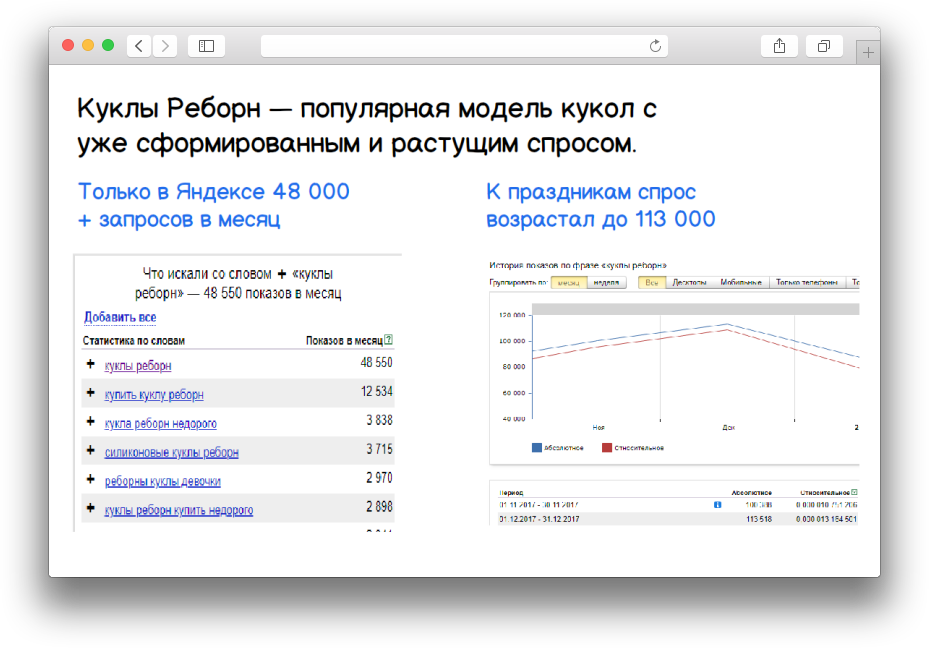Go back with the browser back arrow
This screenshot has width=929, height=648.
point(139,46)
